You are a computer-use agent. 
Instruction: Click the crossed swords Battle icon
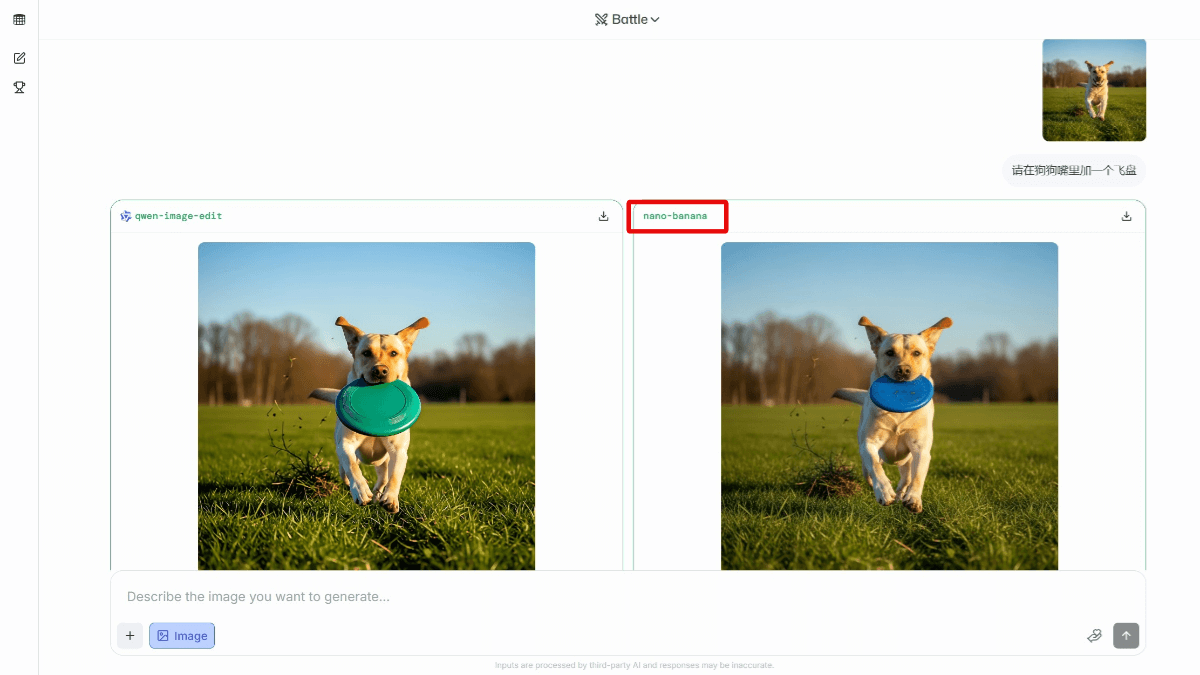601,19
